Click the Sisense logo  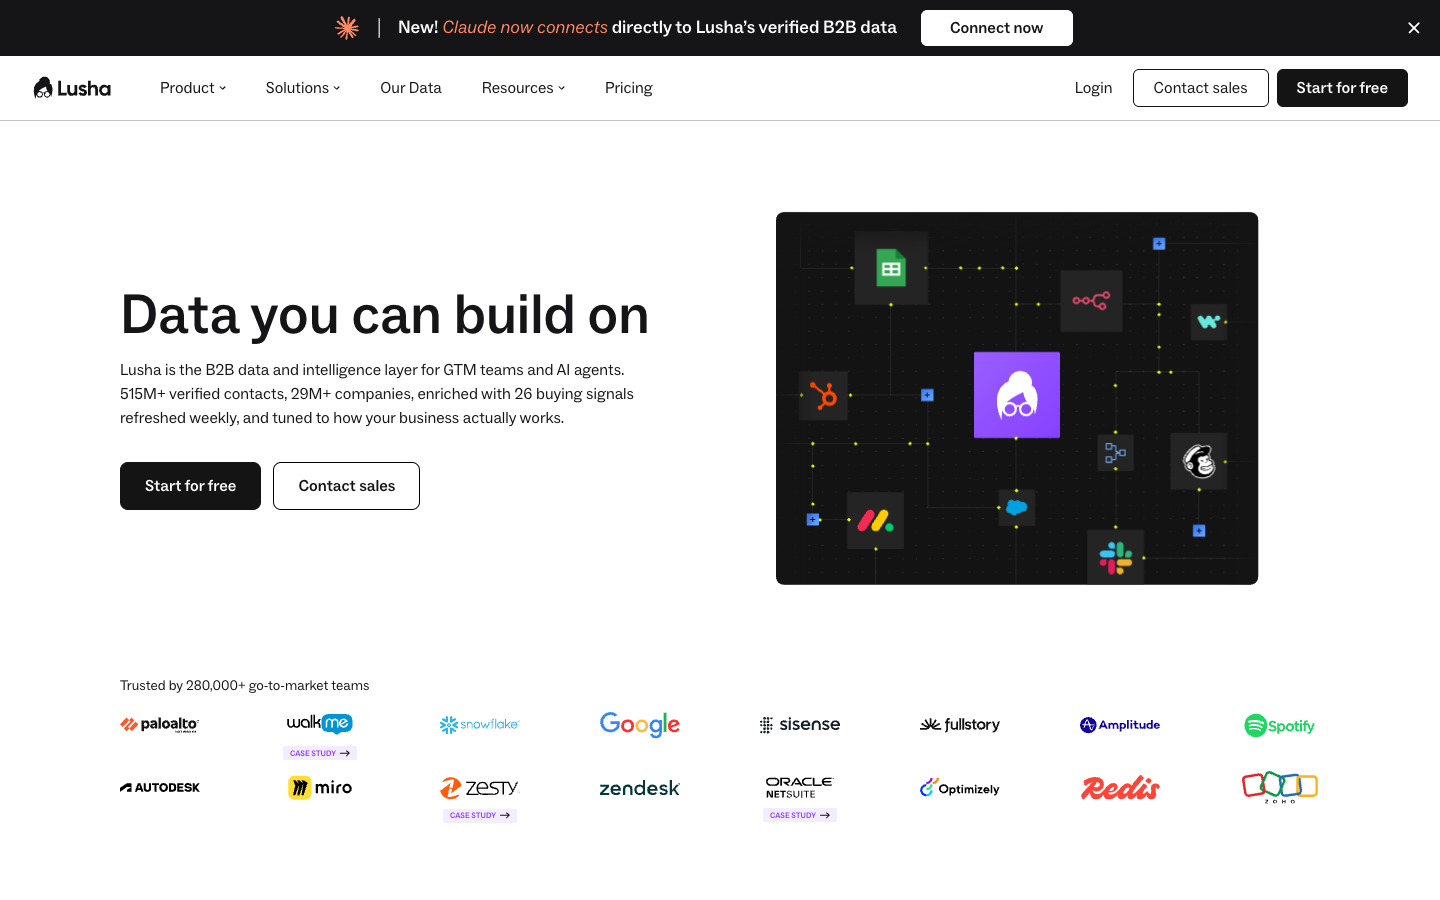coord(800,725)
